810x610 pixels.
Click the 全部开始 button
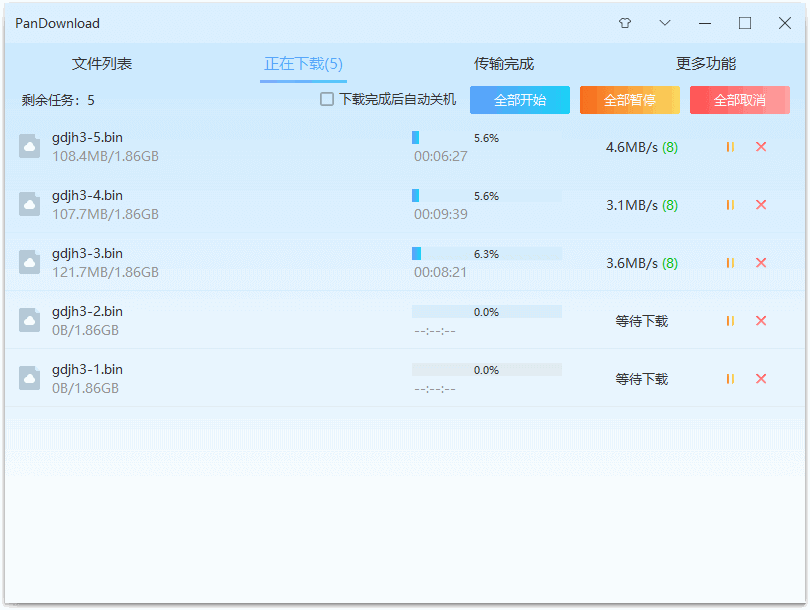point(520,100)
